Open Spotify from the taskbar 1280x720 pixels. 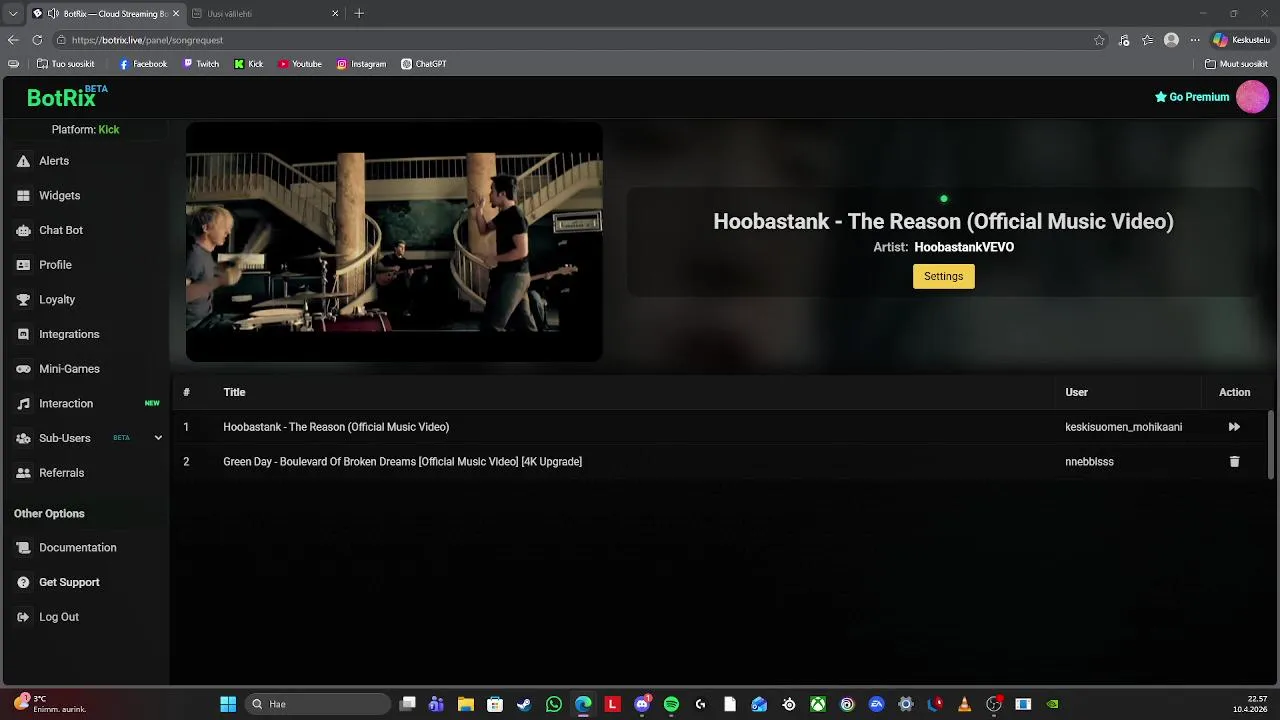pyautogui.click(x=671, y=704)
